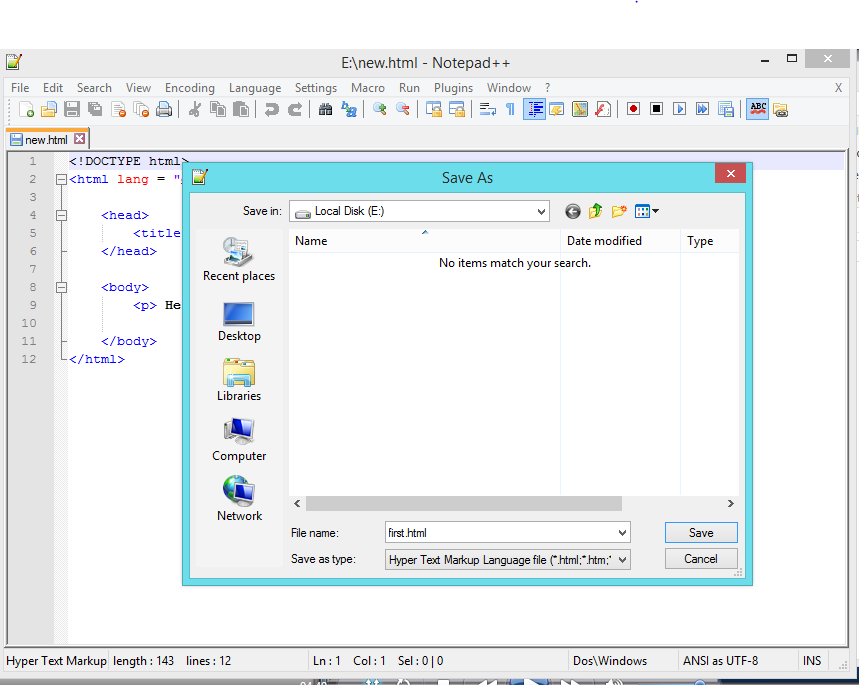This screenshot has width=859, height=685.
Task: Click the Copy toolbar icon
Action: [217, 110]
